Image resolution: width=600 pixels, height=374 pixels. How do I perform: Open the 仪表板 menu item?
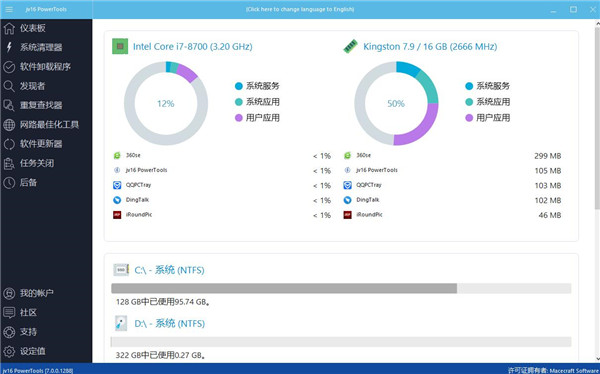pos(33,28)
